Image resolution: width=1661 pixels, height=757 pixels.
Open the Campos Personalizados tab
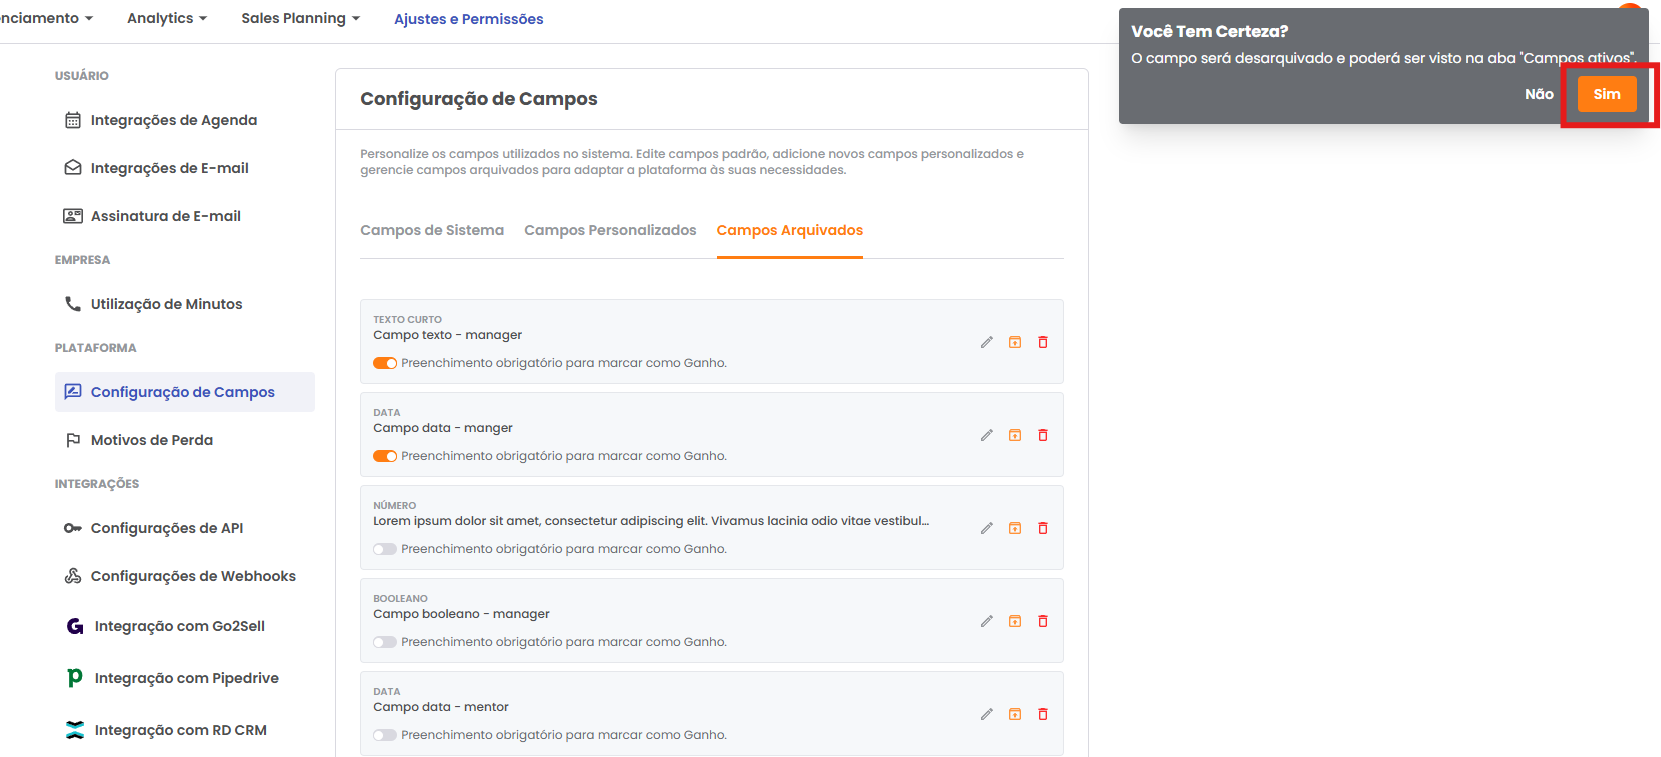(x=610, y=230)
